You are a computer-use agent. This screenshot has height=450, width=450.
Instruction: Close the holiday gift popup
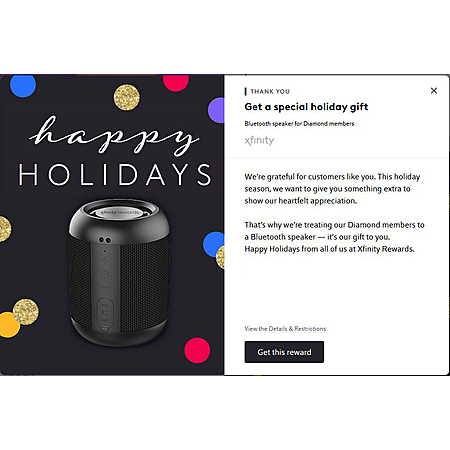coord(434,91)
